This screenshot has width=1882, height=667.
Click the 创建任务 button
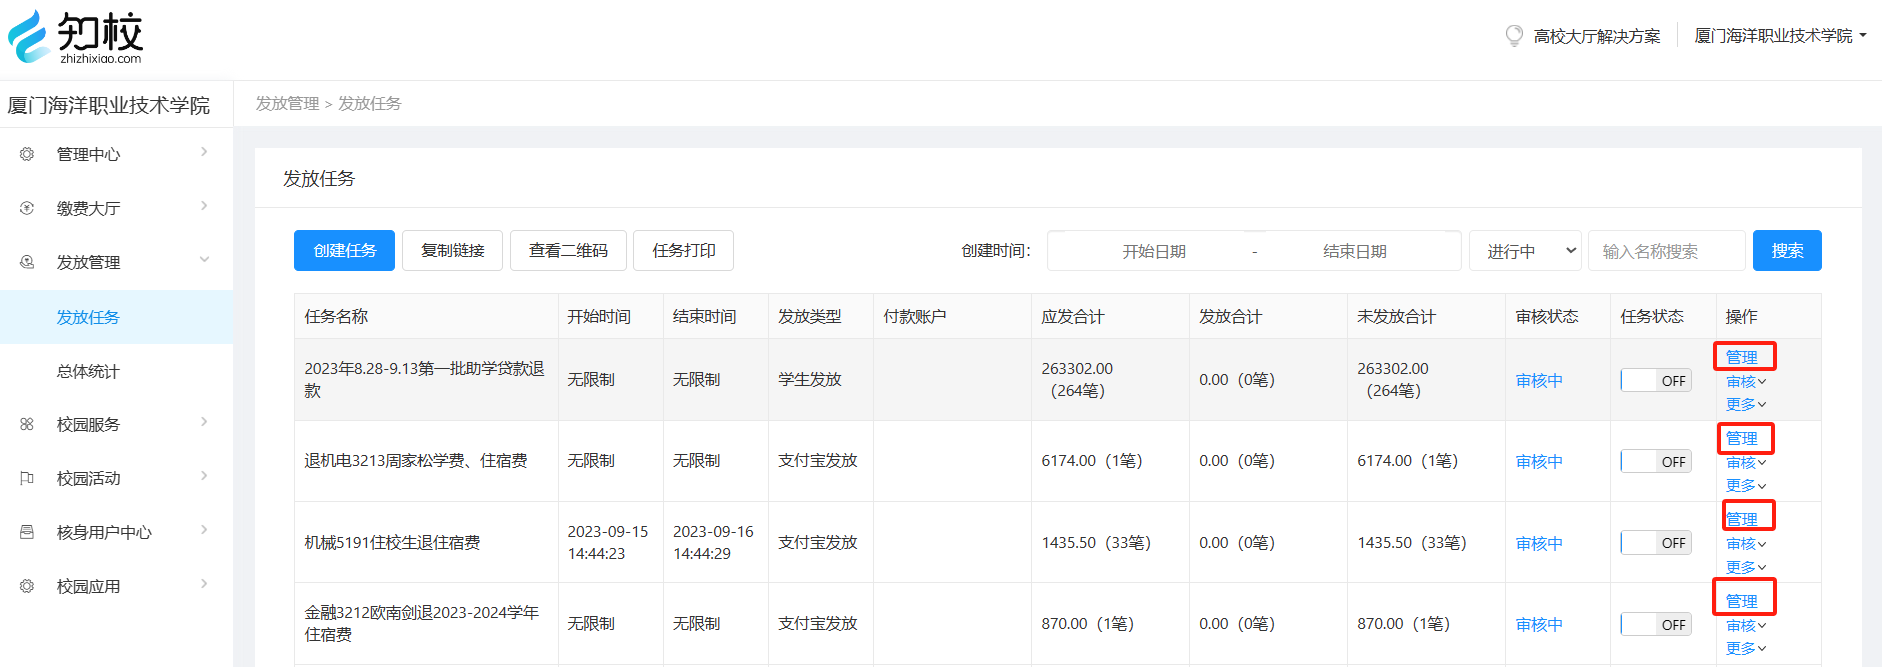coord(344,251)
